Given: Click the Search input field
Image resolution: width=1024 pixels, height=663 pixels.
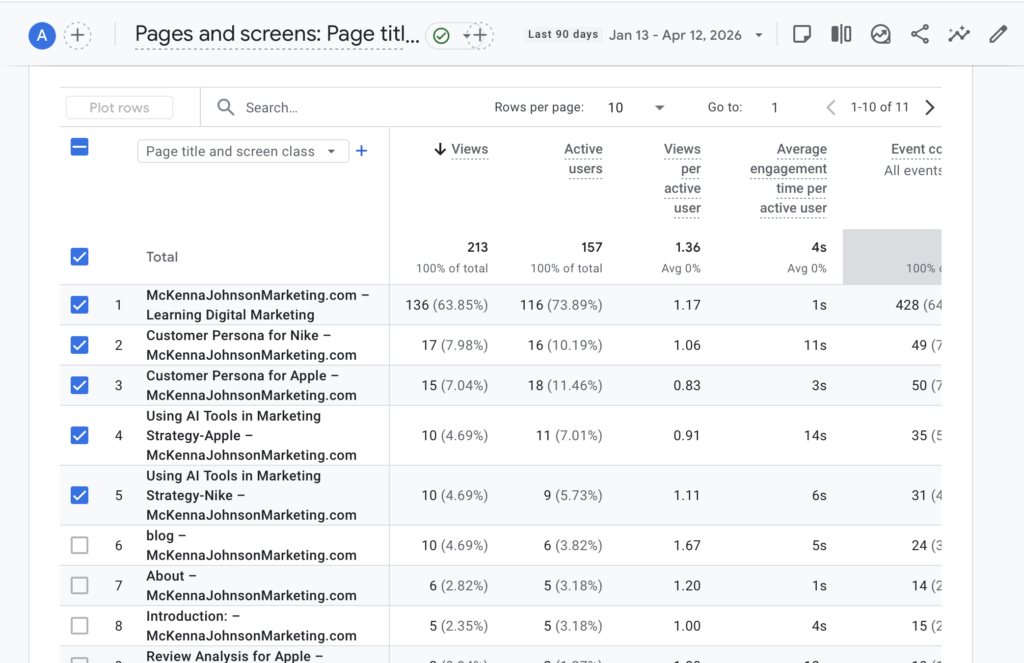Looking at the screenshot, I should point(340,108).
